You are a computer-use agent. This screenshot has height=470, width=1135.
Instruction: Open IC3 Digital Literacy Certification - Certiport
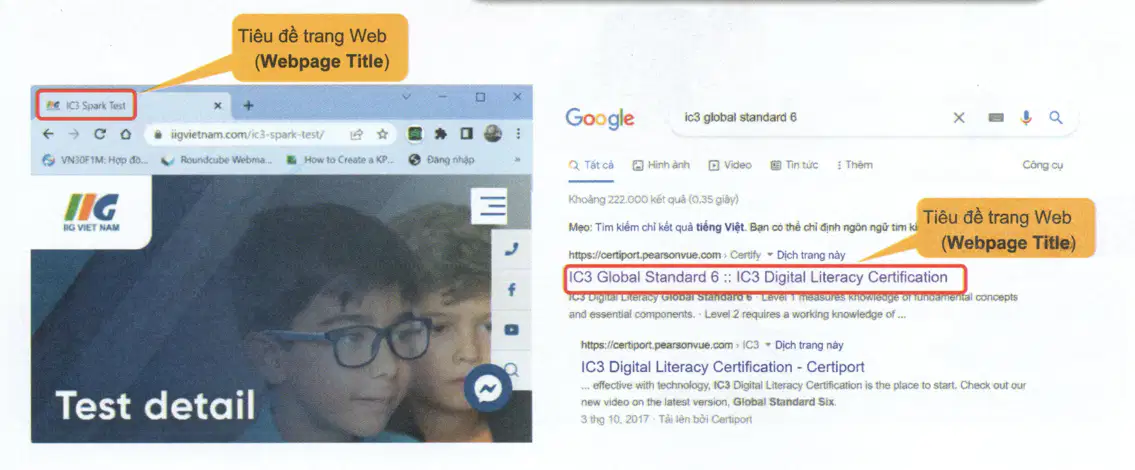(722, 366)
